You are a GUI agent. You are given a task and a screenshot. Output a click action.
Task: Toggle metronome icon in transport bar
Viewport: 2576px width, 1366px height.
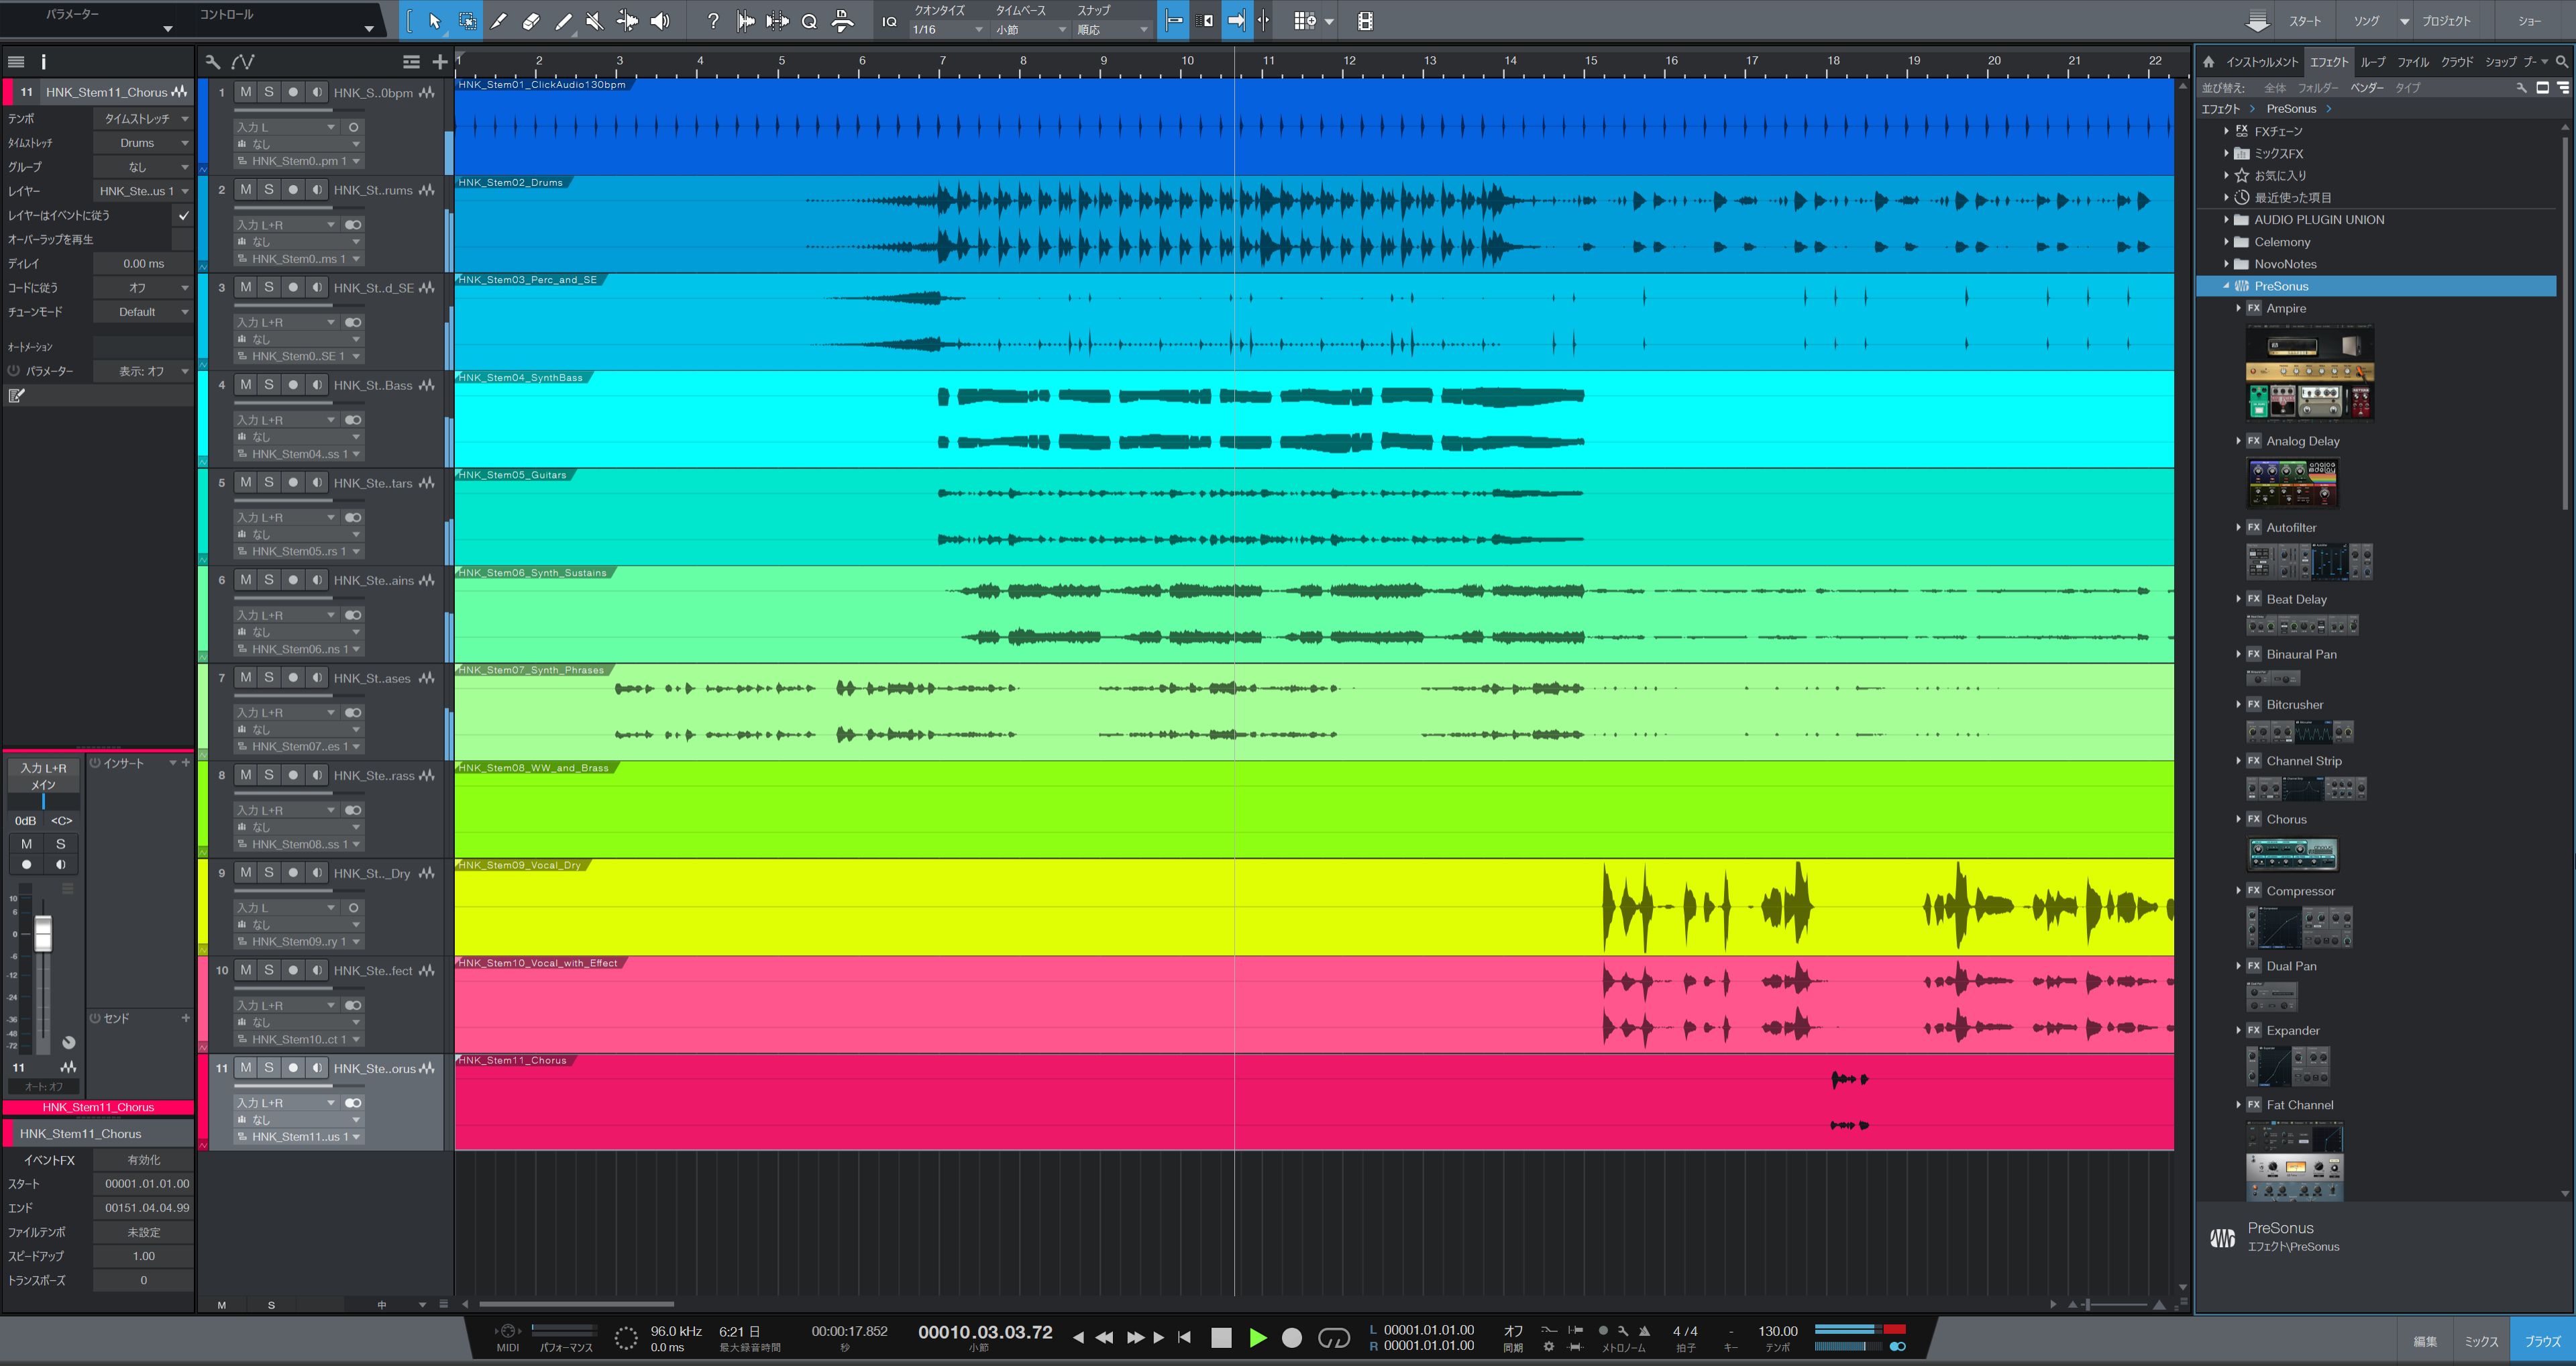pyautogui.click(x=1644, y=1331)
